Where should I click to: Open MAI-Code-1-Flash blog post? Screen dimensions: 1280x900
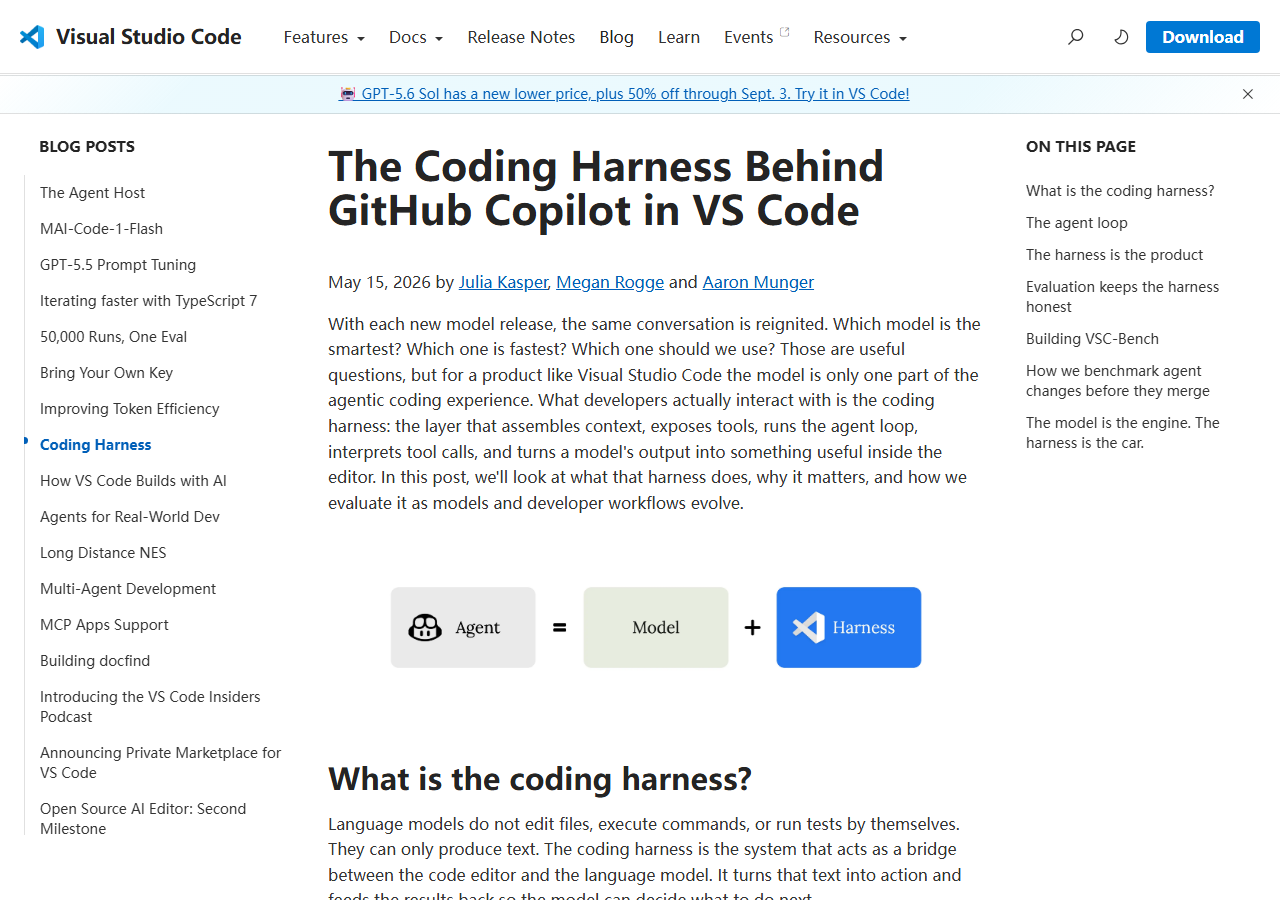click(x=101, y=229)
